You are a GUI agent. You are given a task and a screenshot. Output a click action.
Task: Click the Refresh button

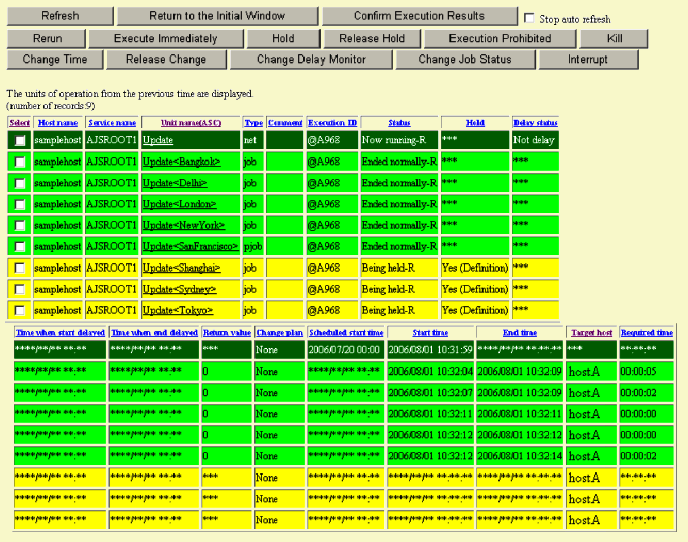(x=59, y=16)
